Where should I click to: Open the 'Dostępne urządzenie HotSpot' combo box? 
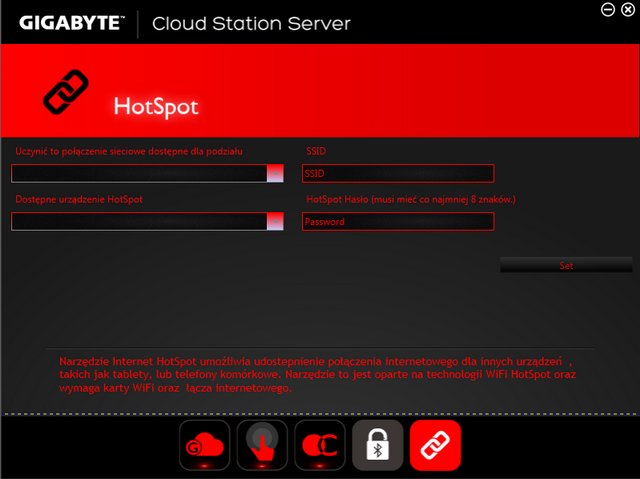point(147,222)
